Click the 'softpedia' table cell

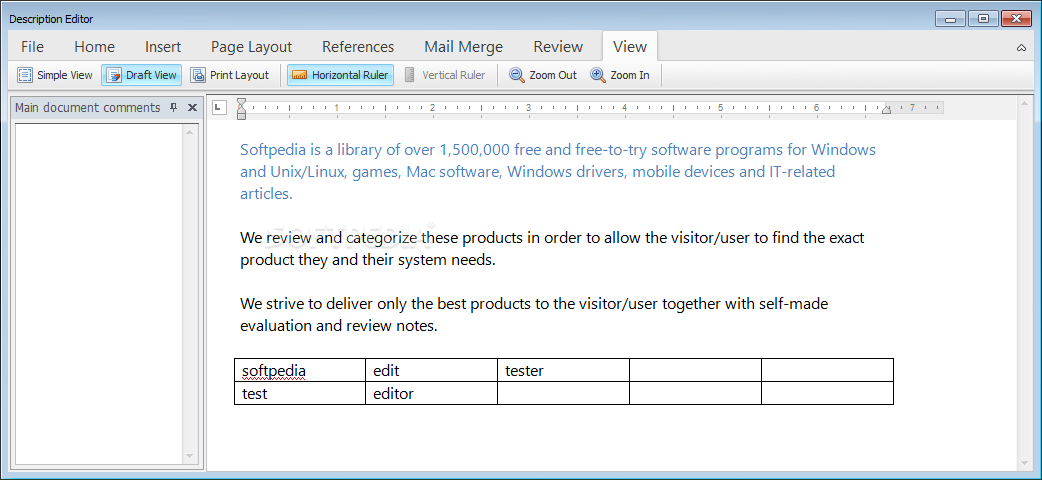300,370
